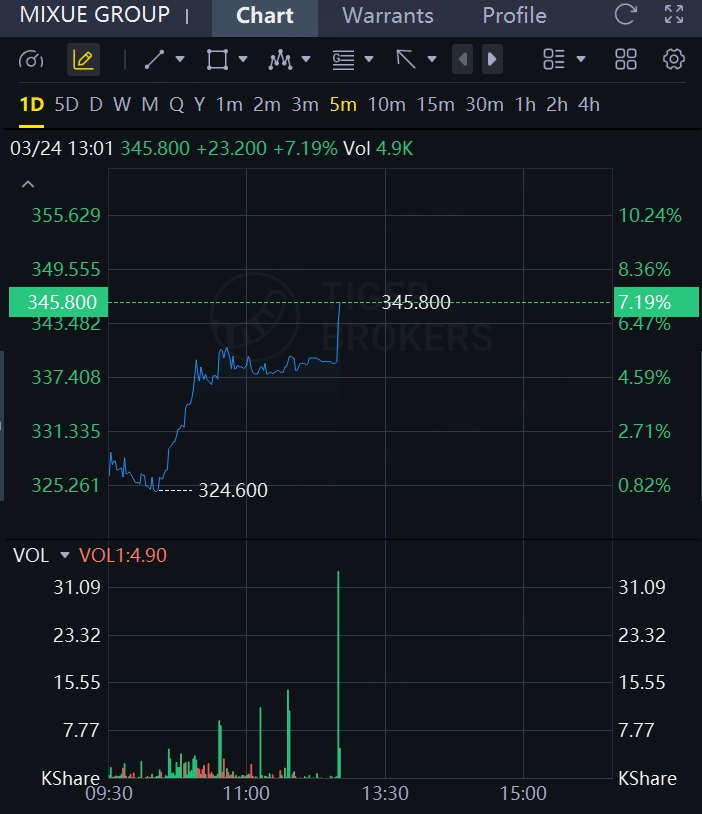Click the 10.24% percent axis label
Screen dimensions: 702x814
coord(650,215)
